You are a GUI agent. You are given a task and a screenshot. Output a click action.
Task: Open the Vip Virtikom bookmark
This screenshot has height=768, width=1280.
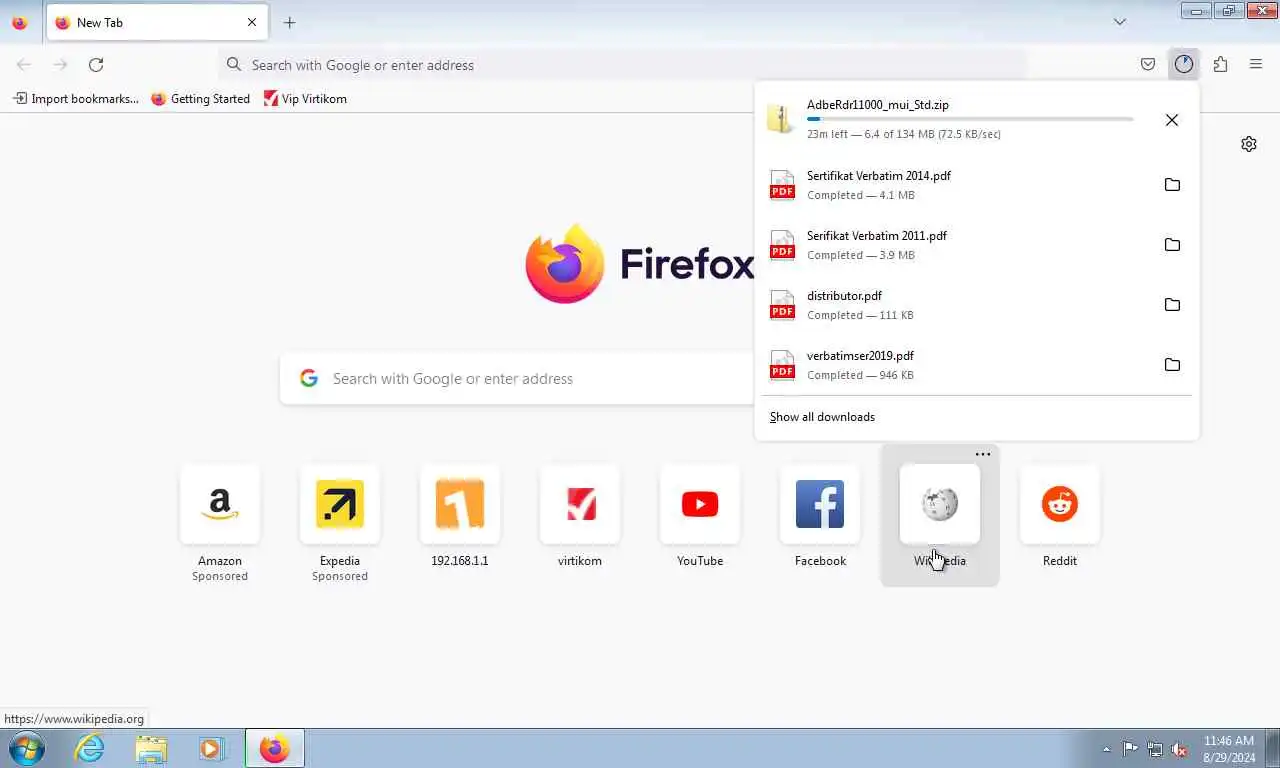click(x=305, y=99)
